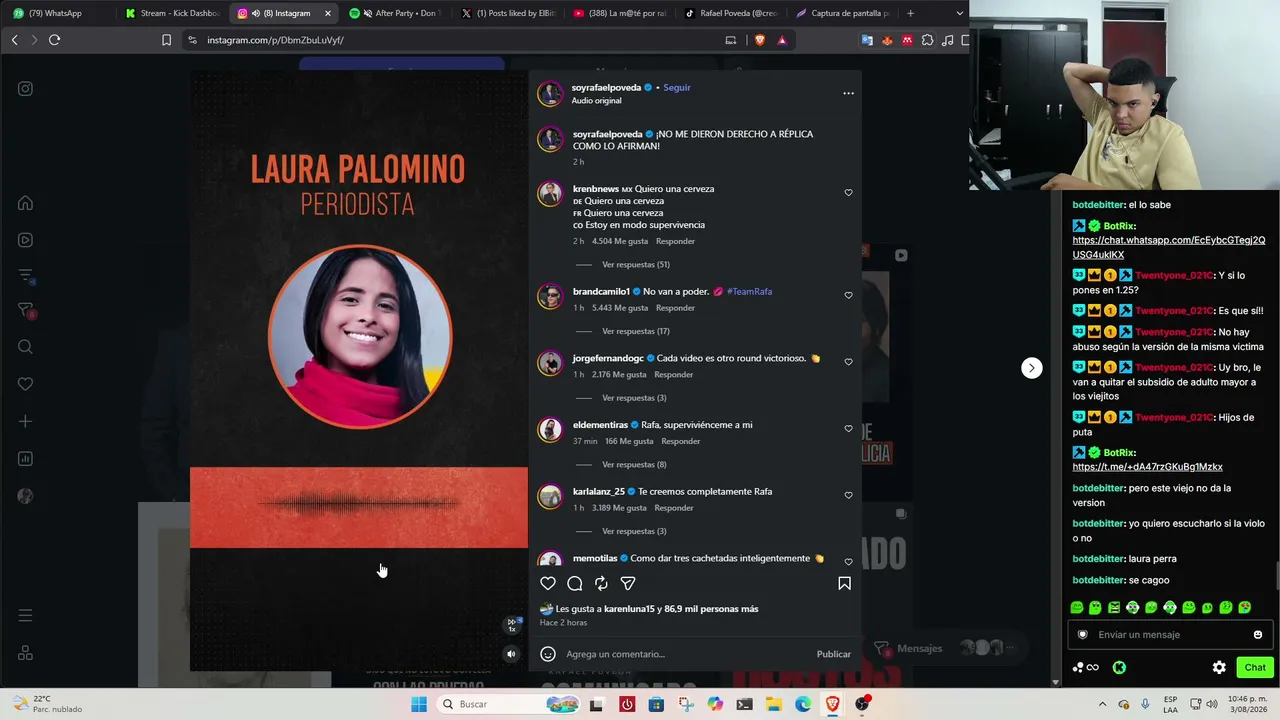The width and height of the screenshot is (1280, 720).
Task: Like the jorgefernandogc comment
Action: pos(848,362)
